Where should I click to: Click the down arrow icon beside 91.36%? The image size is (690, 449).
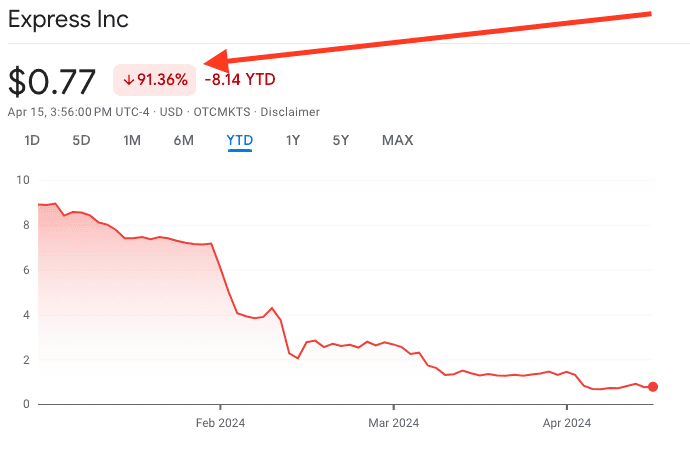[128, 80]
